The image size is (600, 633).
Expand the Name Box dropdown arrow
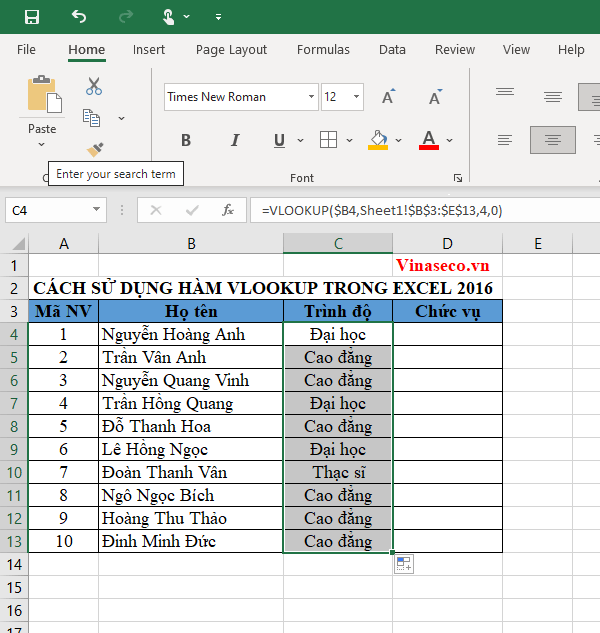click(97, 210)
